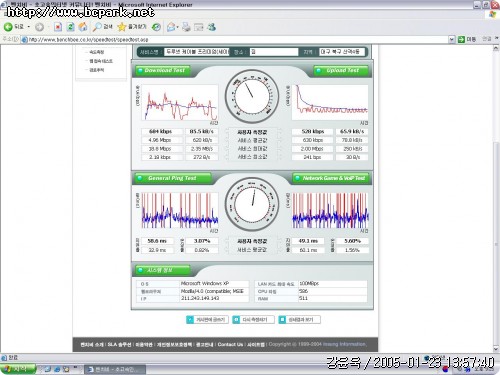Image resolution: width=500 pixels, height=375 pixels.
Task: Click the IE Back arrow button
Action: [x=13, y=27]
